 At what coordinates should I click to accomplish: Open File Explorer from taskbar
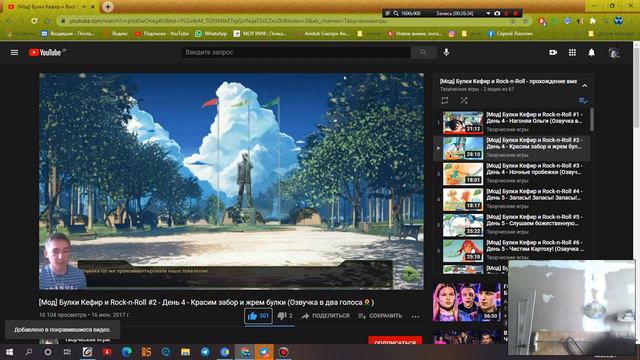pos(185,352)
